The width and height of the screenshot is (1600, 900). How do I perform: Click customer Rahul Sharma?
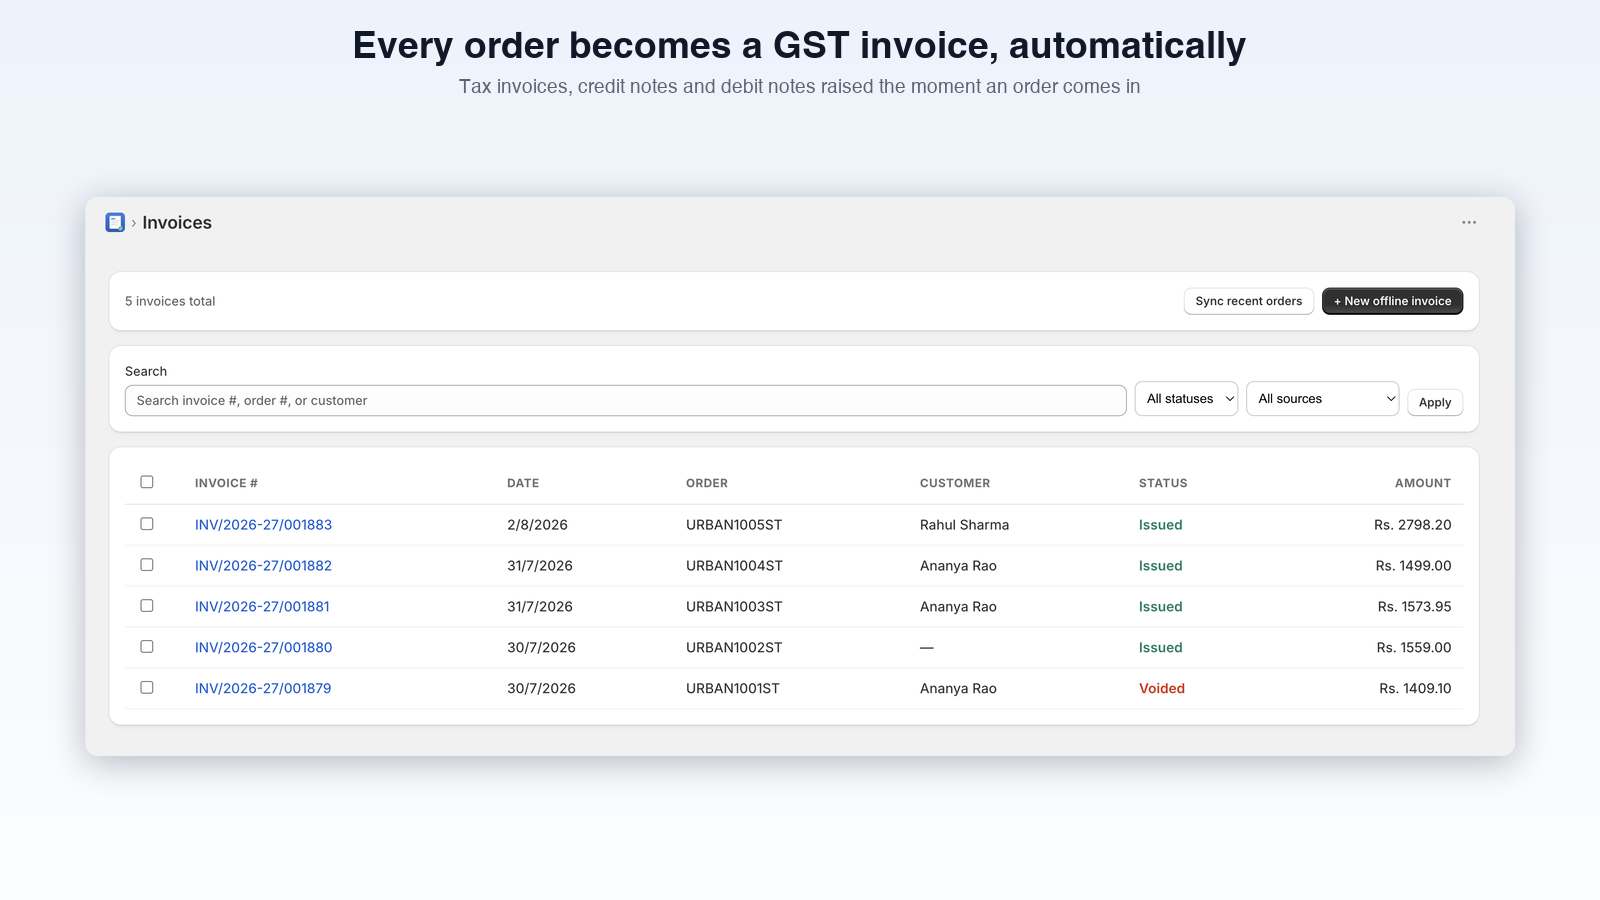coord(964,525)
